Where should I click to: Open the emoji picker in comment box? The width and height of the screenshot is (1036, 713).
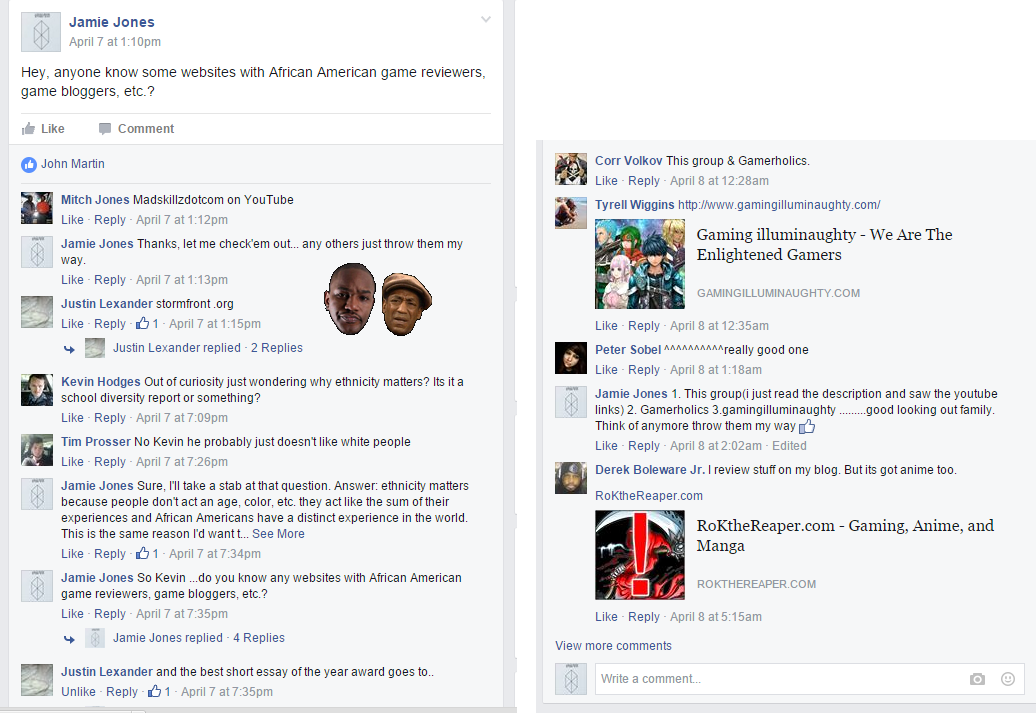(x=1007, y=679)
